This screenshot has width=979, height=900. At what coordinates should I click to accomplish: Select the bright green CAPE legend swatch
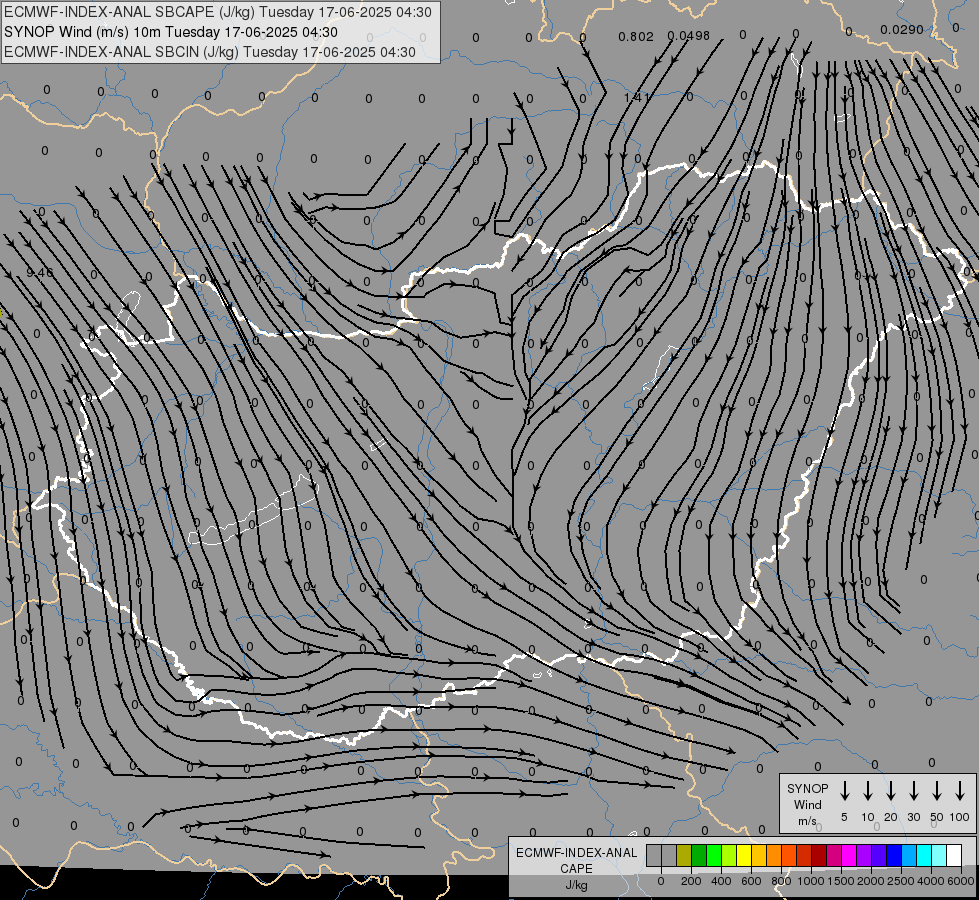click(x=714, y=855)
